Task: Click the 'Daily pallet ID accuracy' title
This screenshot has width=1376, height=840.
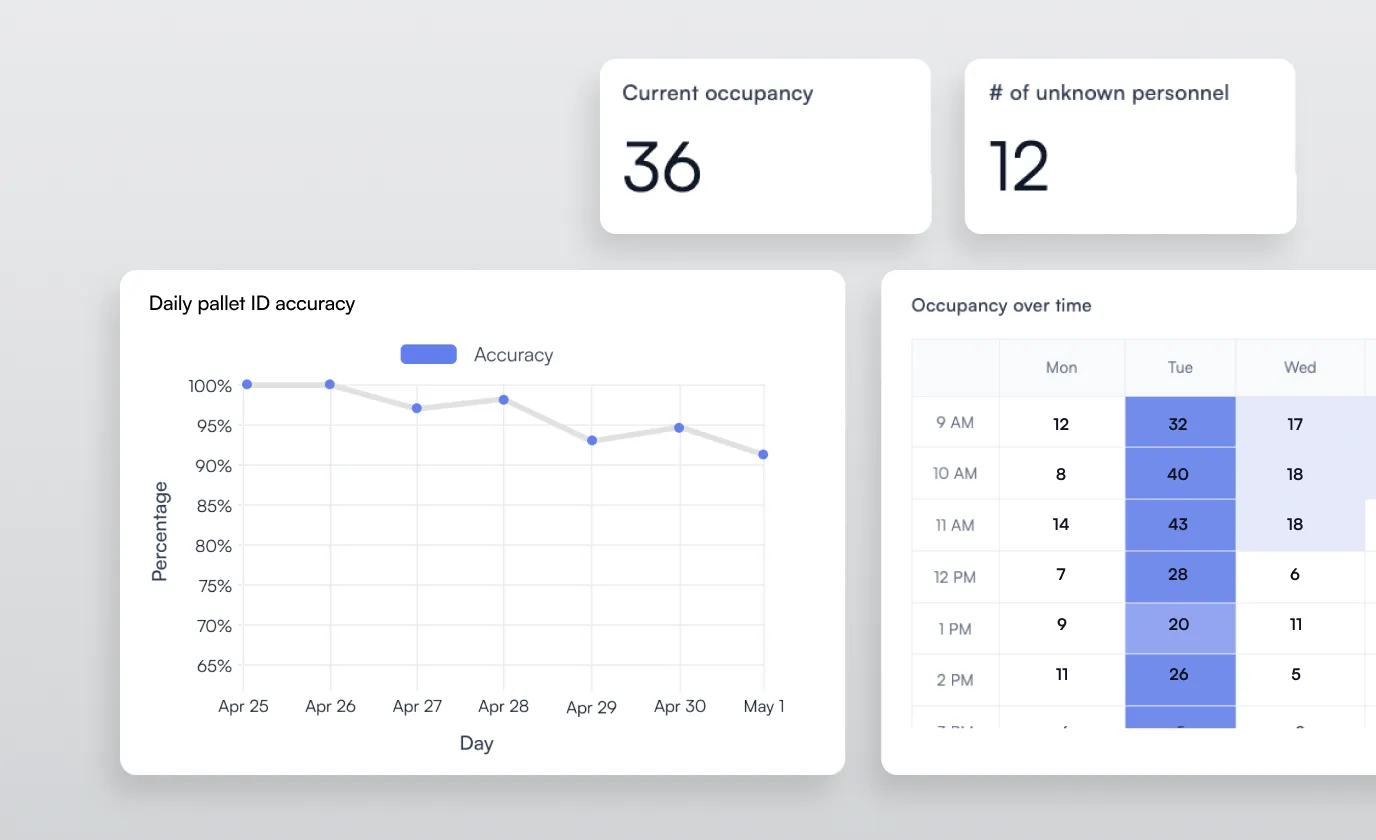Action: [252, 303]
